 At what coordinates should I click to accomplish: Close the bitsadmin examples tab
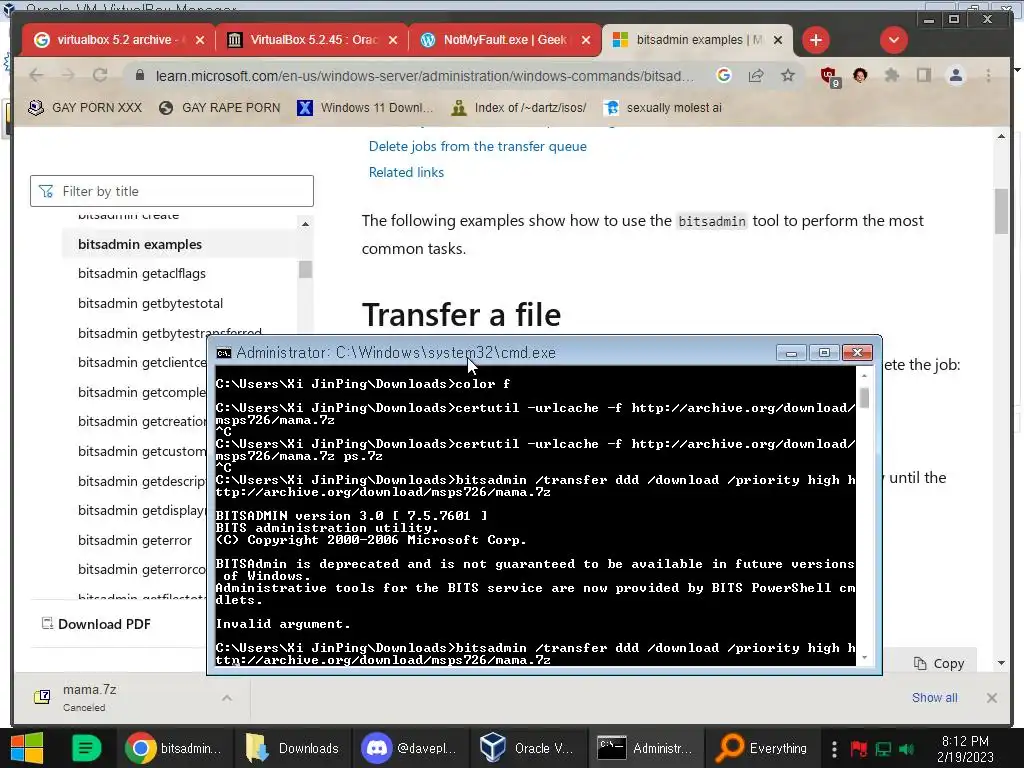(778, 40)
